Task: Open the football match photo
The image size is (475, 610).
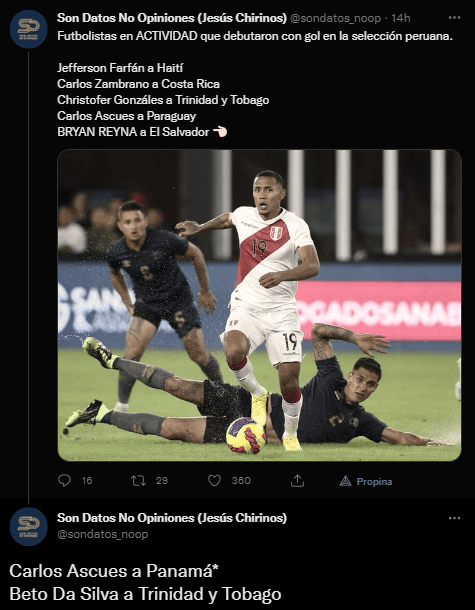Action: (259, 305)
